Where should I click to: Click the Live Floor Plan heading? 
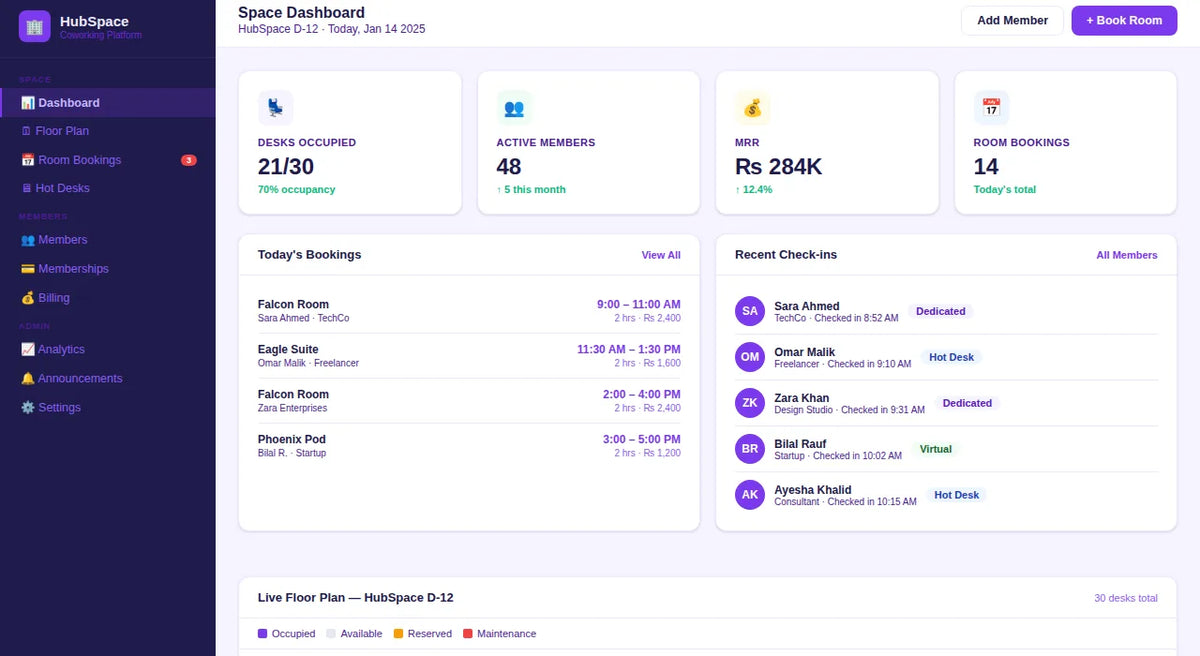[356, 597]
